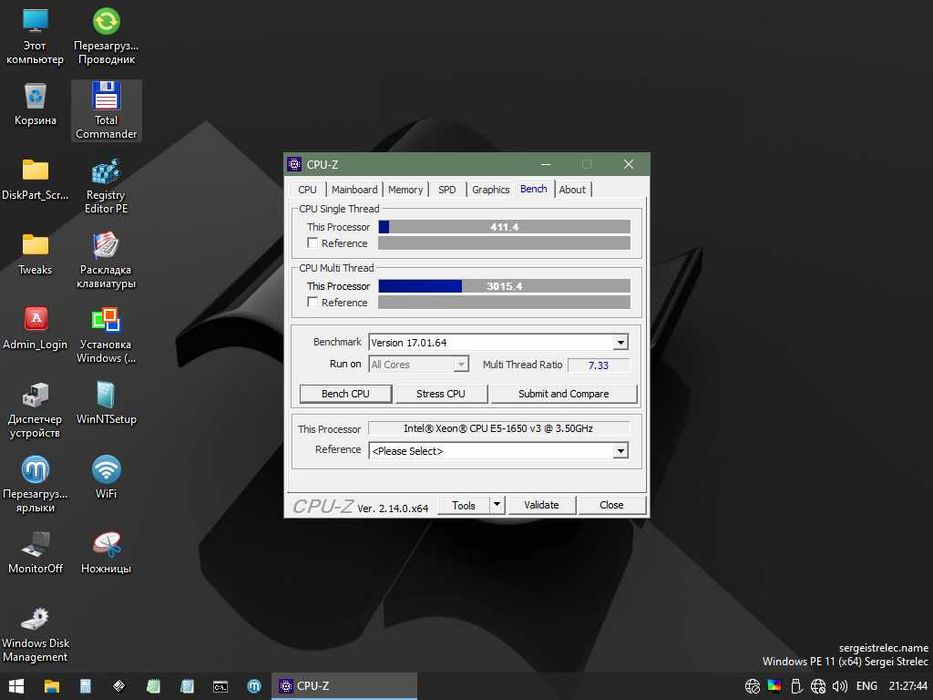The height and width of the screenshot is (700, 933).
Task: Switch to the Graphics tab
Action: pos(490,189)
